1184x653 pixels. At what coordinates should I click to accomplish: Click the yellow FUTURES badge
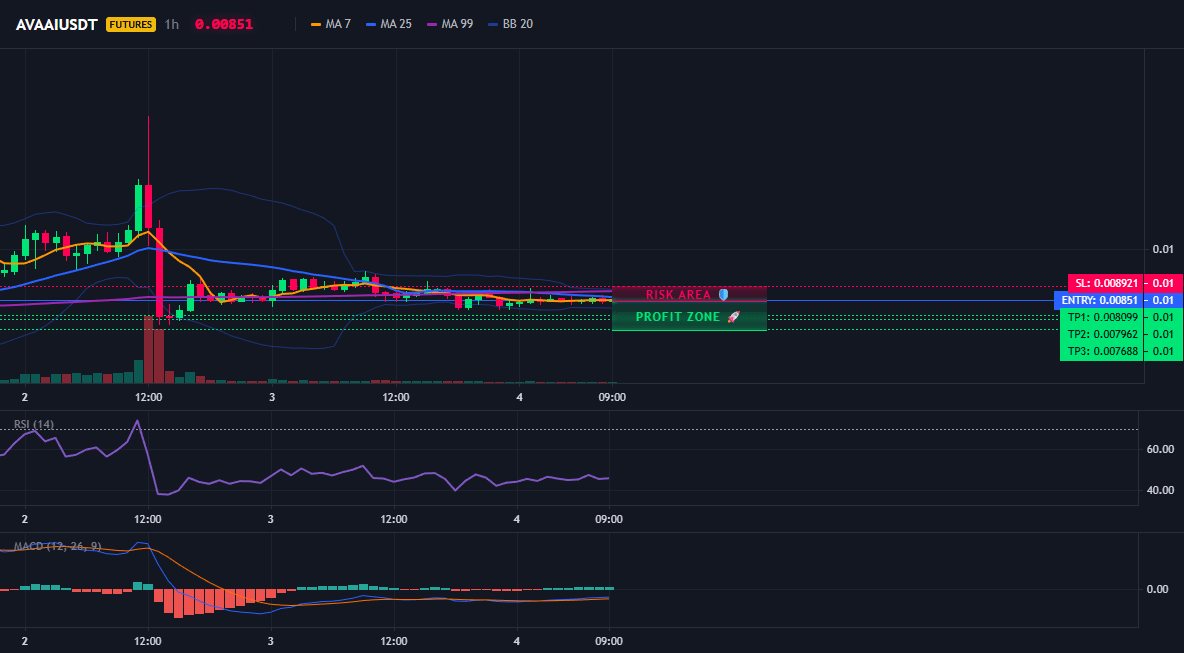coord(131,24)
